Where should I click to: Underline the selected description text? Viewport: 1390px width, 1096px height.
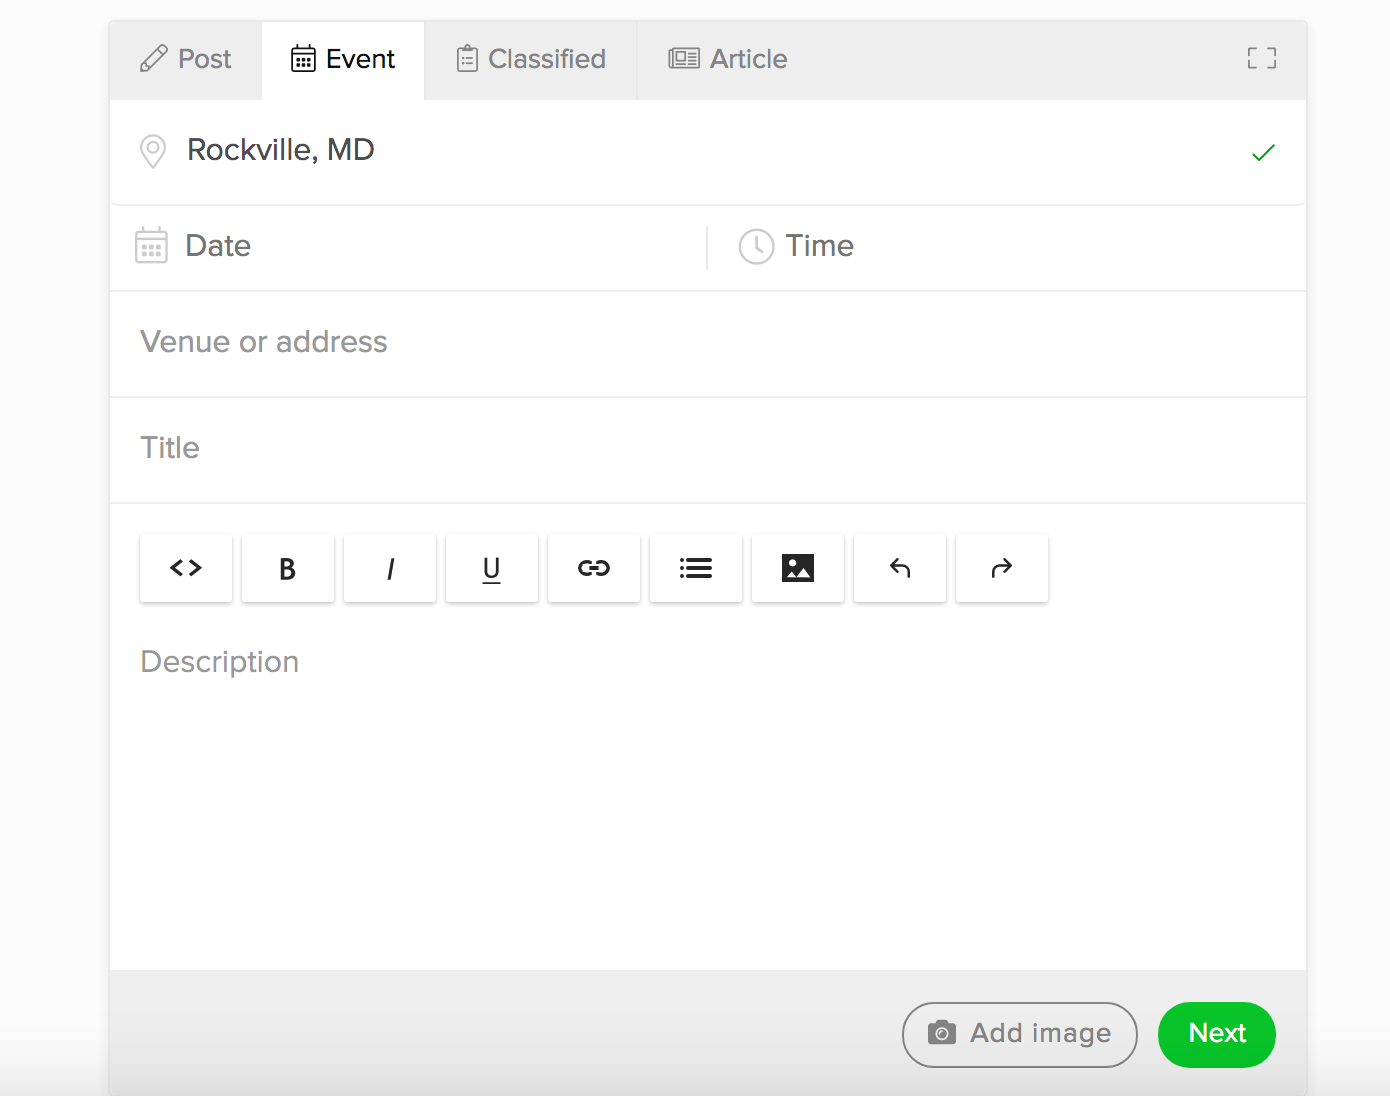click(x=492, y=568)
